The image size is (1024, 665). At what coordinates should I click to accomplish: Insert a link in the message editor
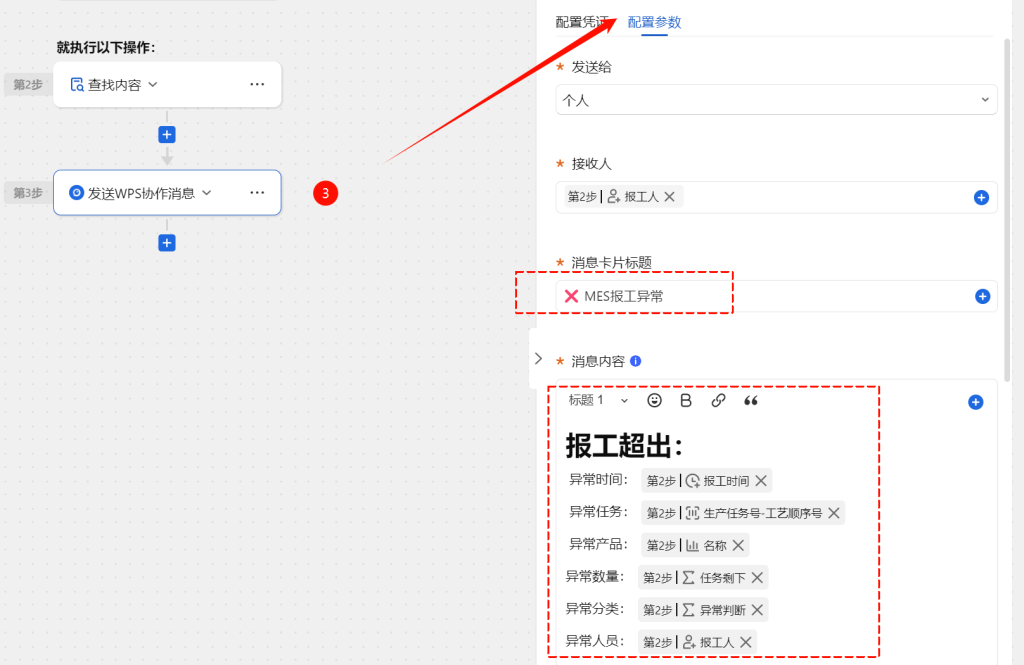[718, 400]
